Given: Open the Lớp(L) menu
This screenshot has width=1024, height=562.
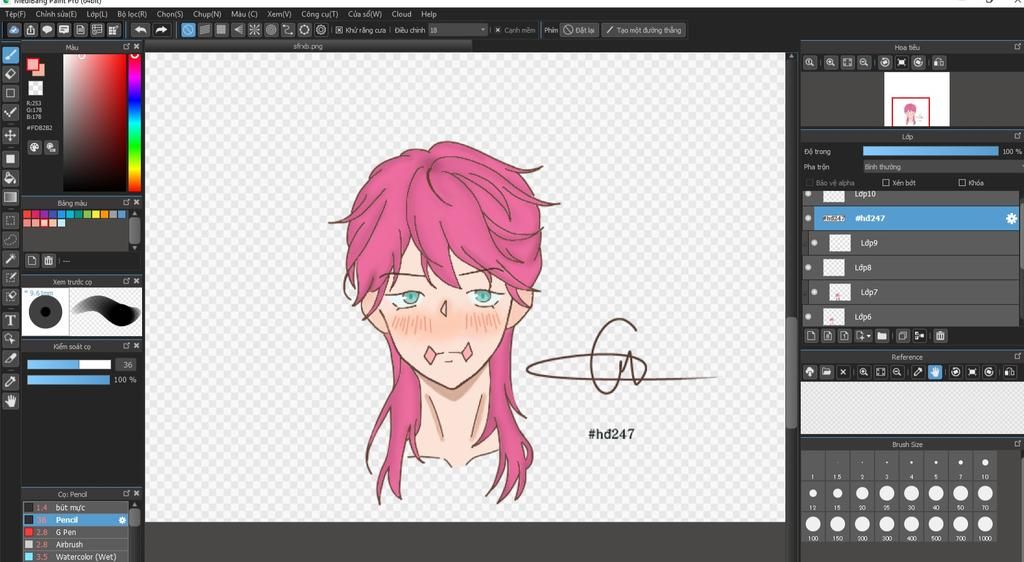Looking at the screenshot, I should tap(97, 14).
